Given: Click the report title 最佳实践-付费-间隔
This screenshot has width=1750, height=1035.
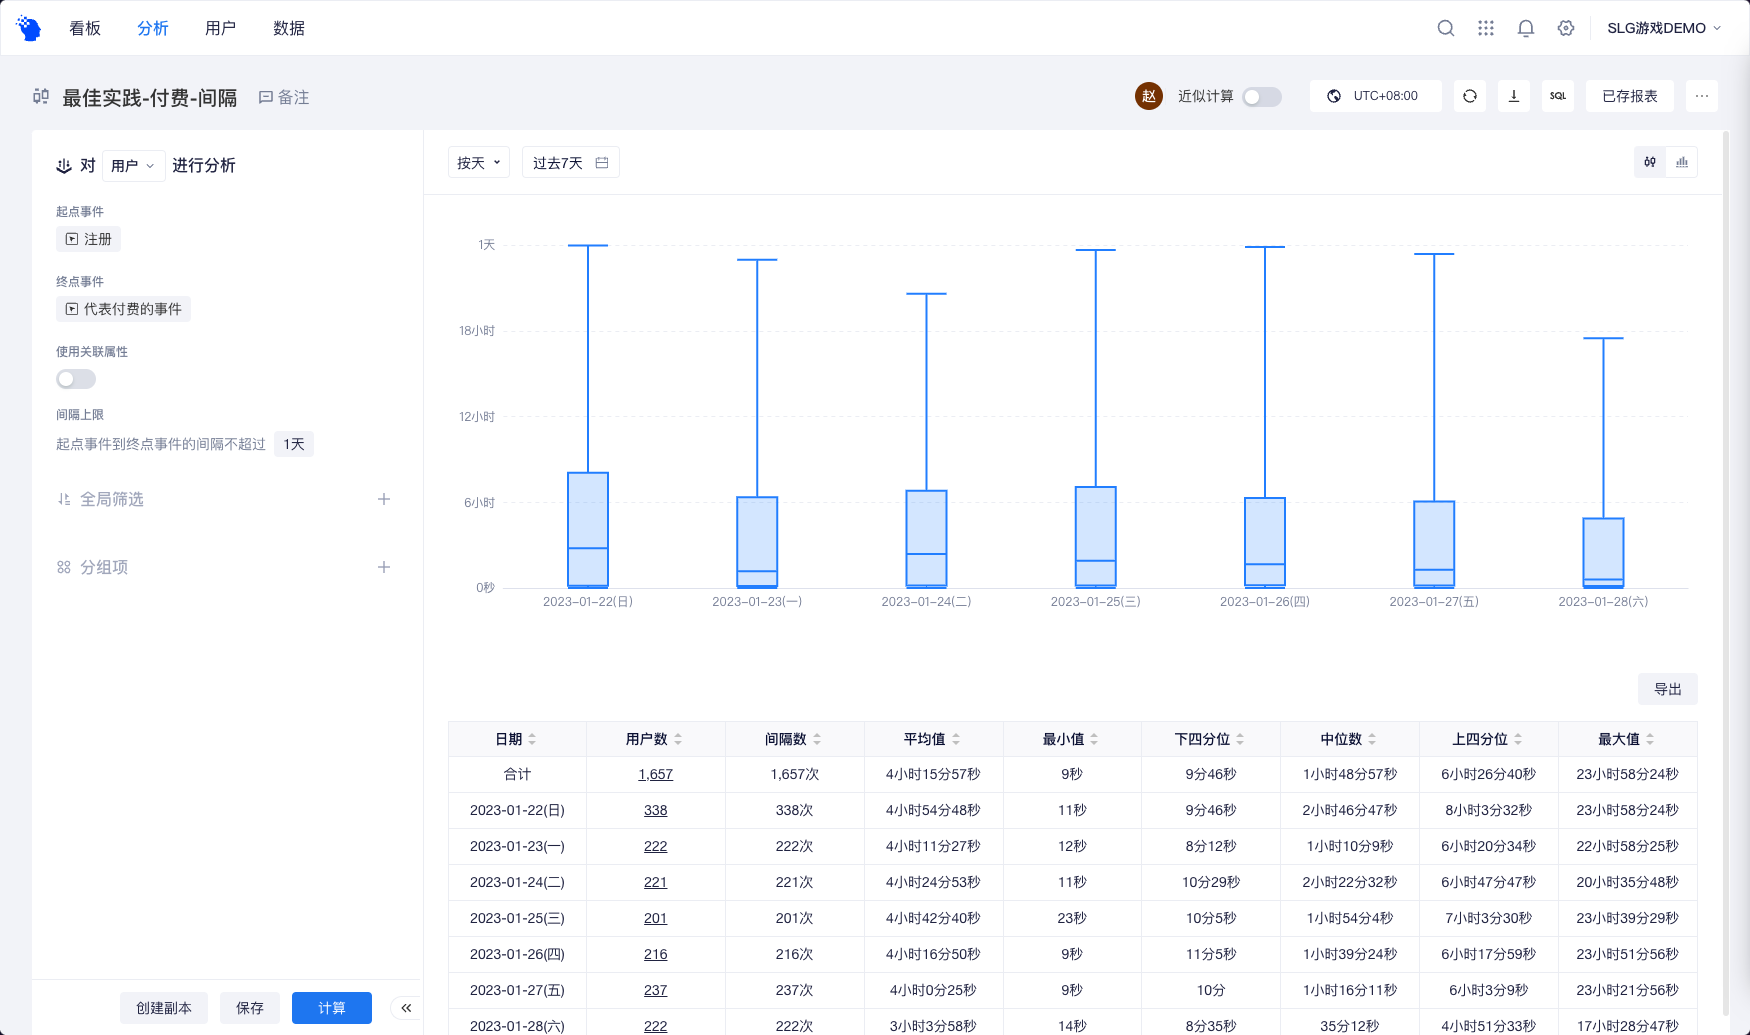Looking at the screenshot, I should (x=150, y=97).
